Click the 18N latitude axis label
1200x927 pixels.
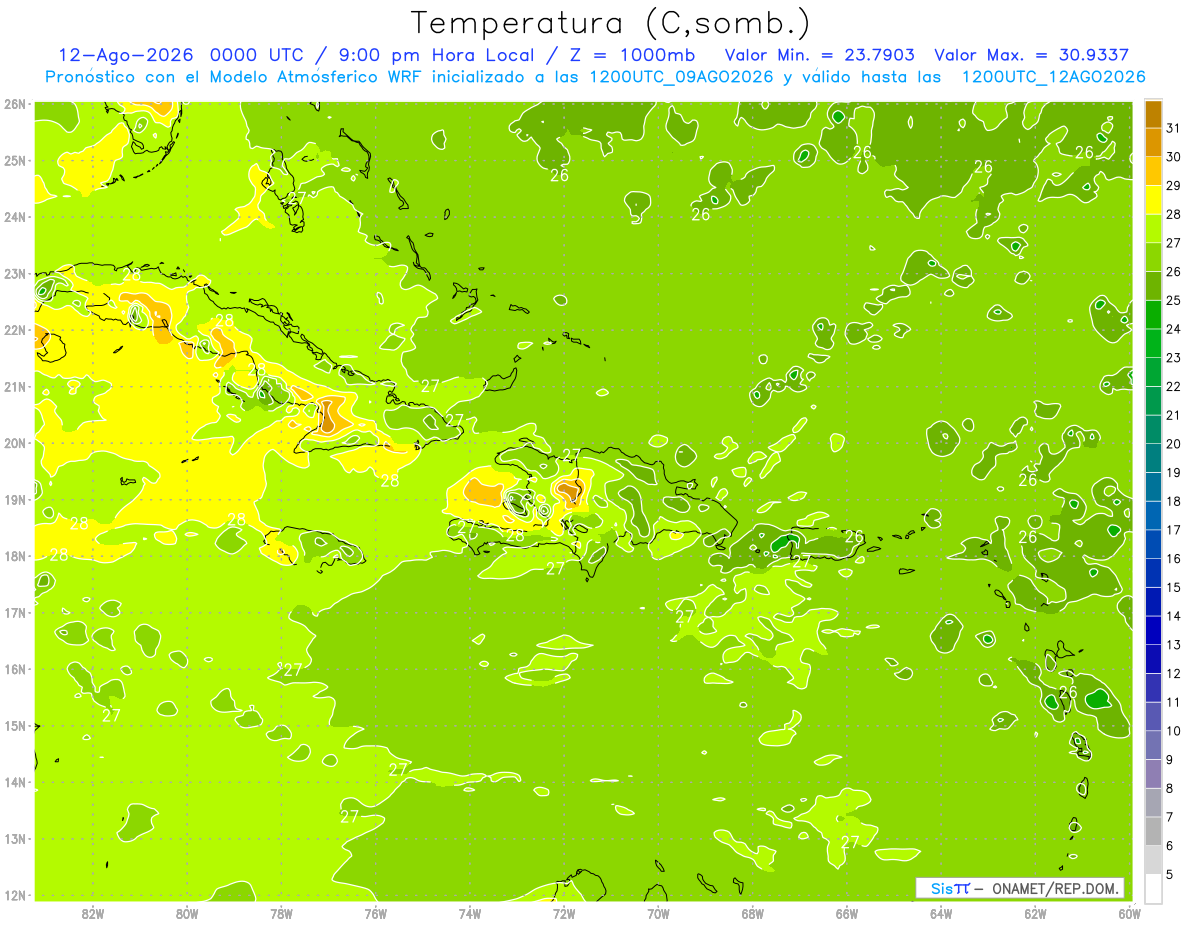15,556
